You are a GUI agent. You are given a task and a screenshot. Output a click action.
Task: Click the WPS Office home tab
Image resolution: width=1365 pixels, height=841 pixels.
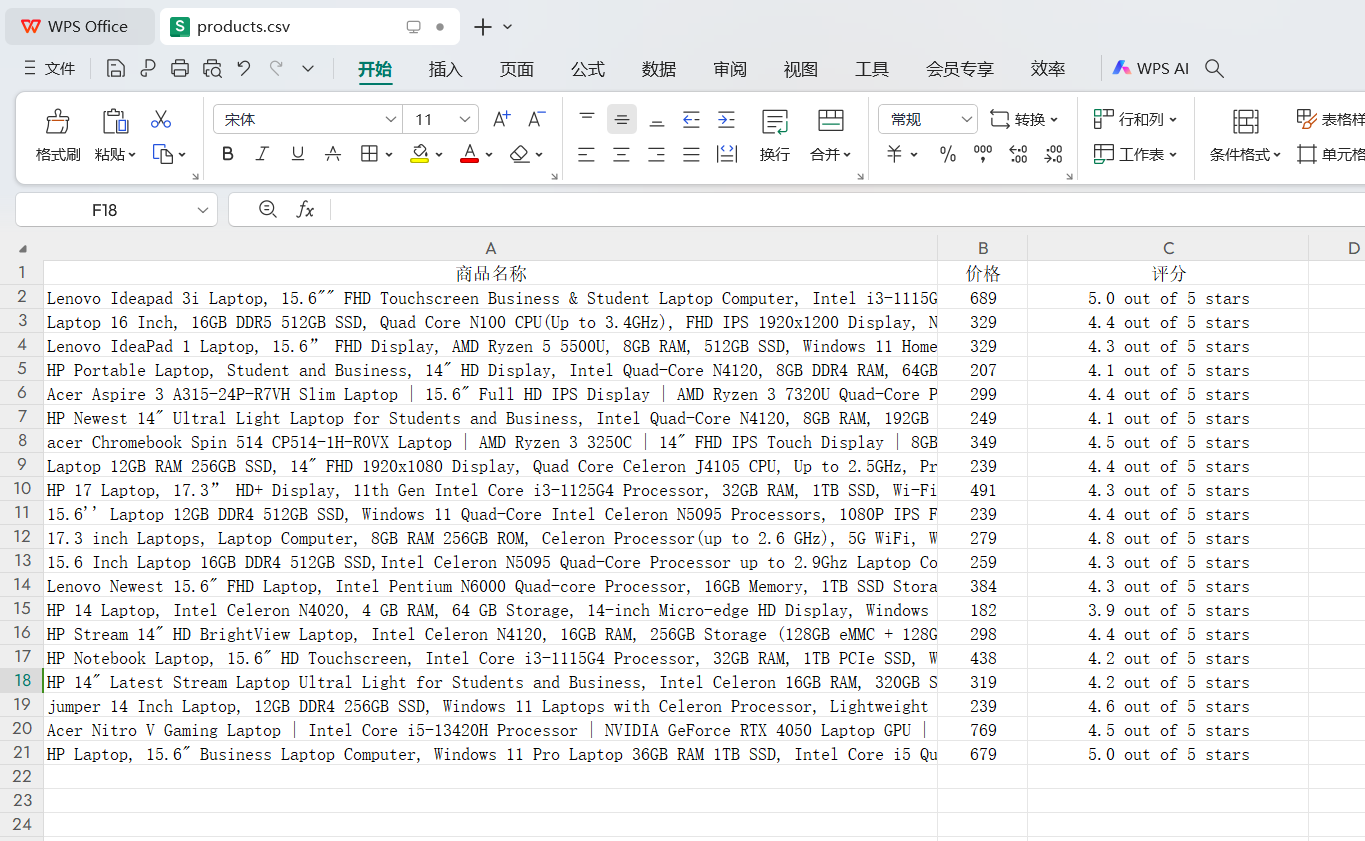(x=80, y=27)
